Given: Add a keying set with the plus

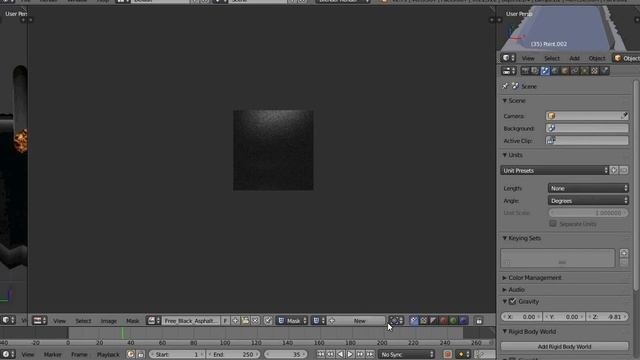Looking at the screenshot, I should click(624, 253).
